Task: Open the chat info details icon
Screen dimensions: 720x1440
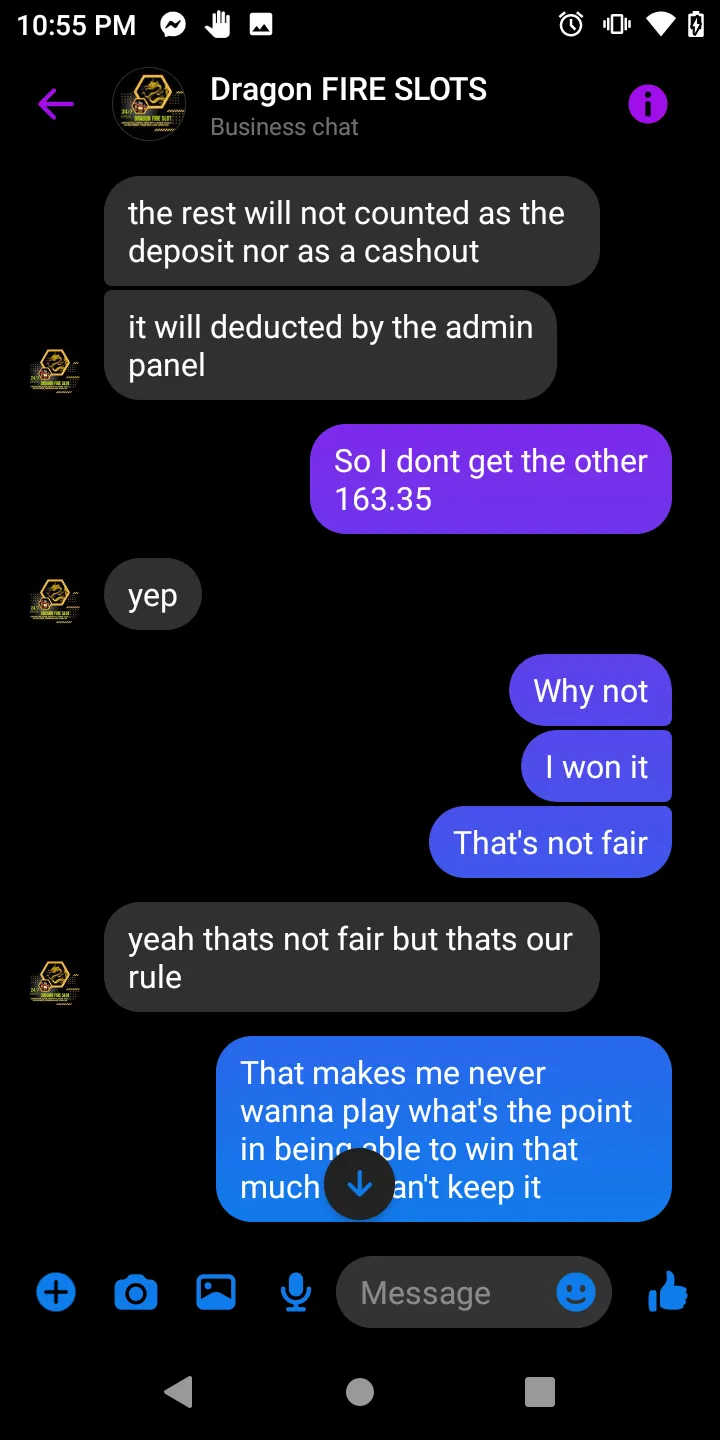Action: pyautogui.click(x=647, y=104)
